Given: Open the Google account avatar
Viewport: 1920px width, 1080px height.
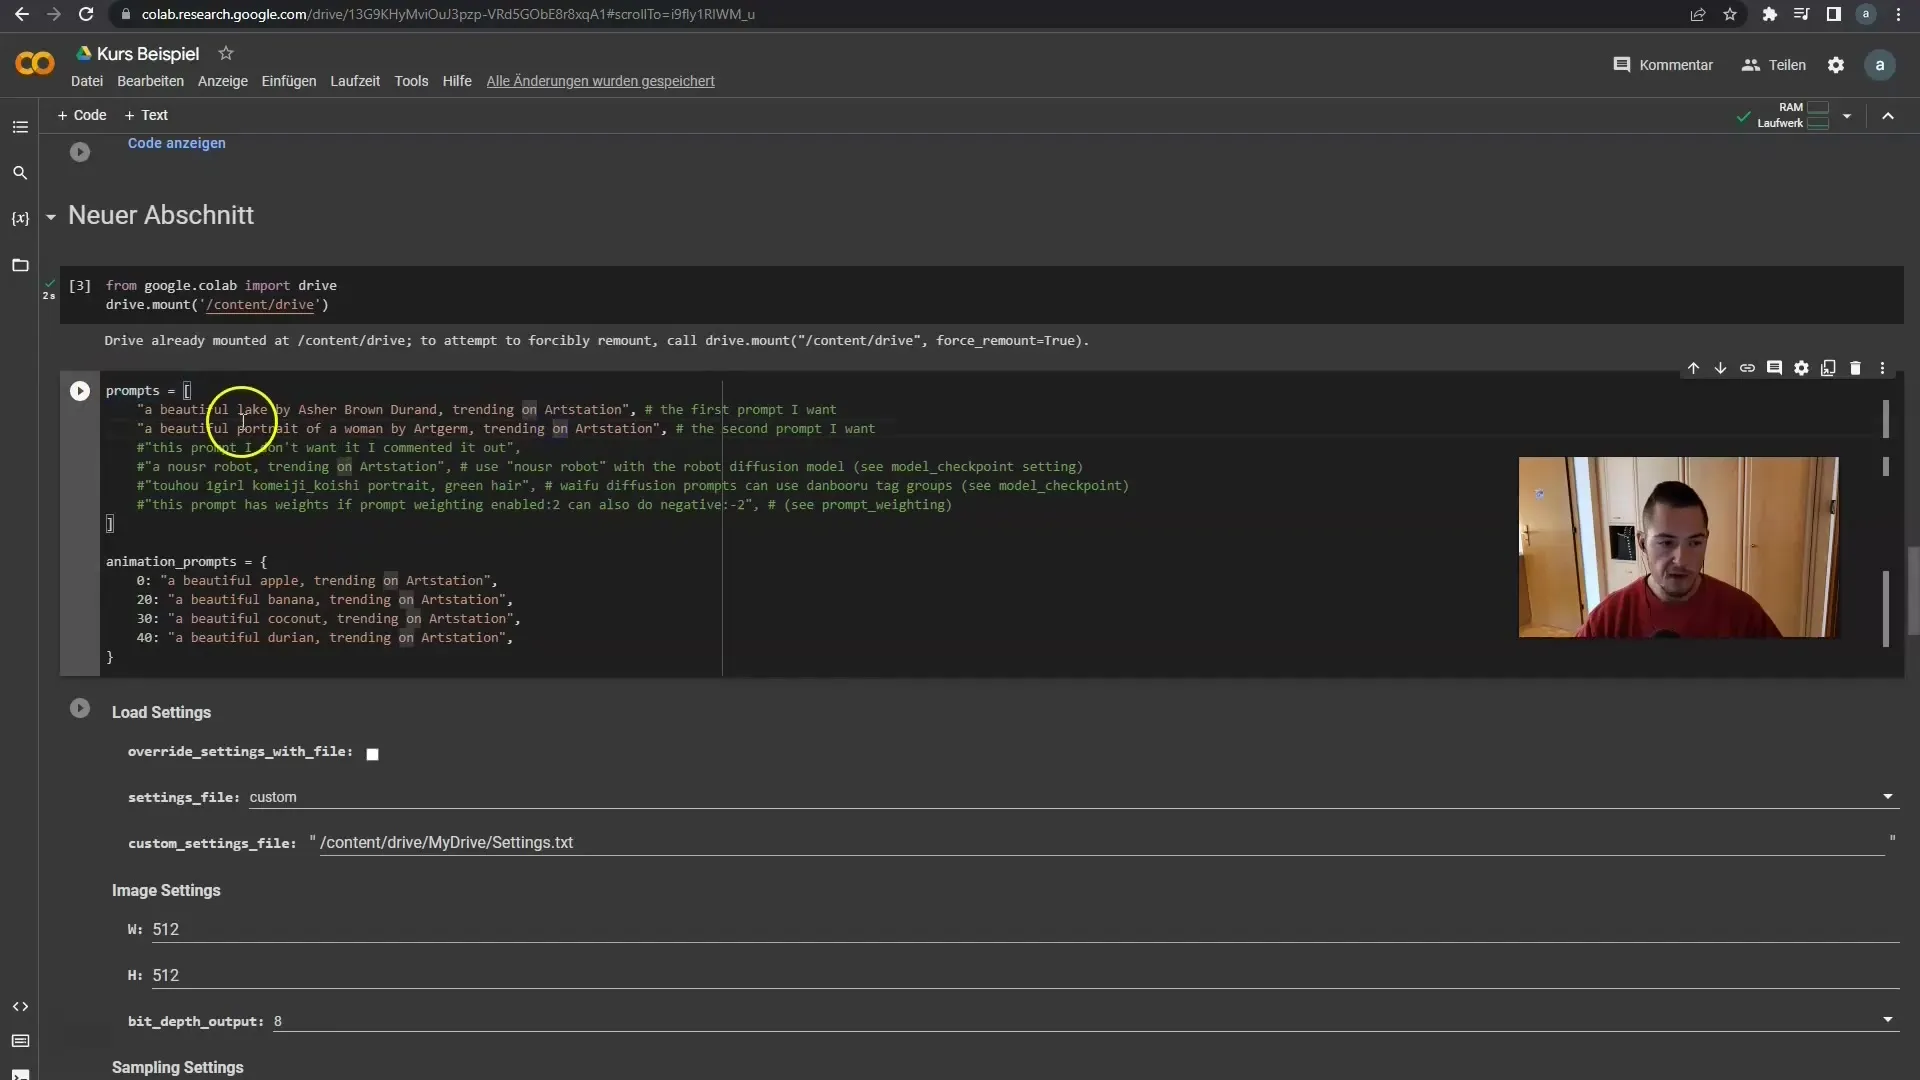Looking at the screenshot, I should (x=1880, y=65).
